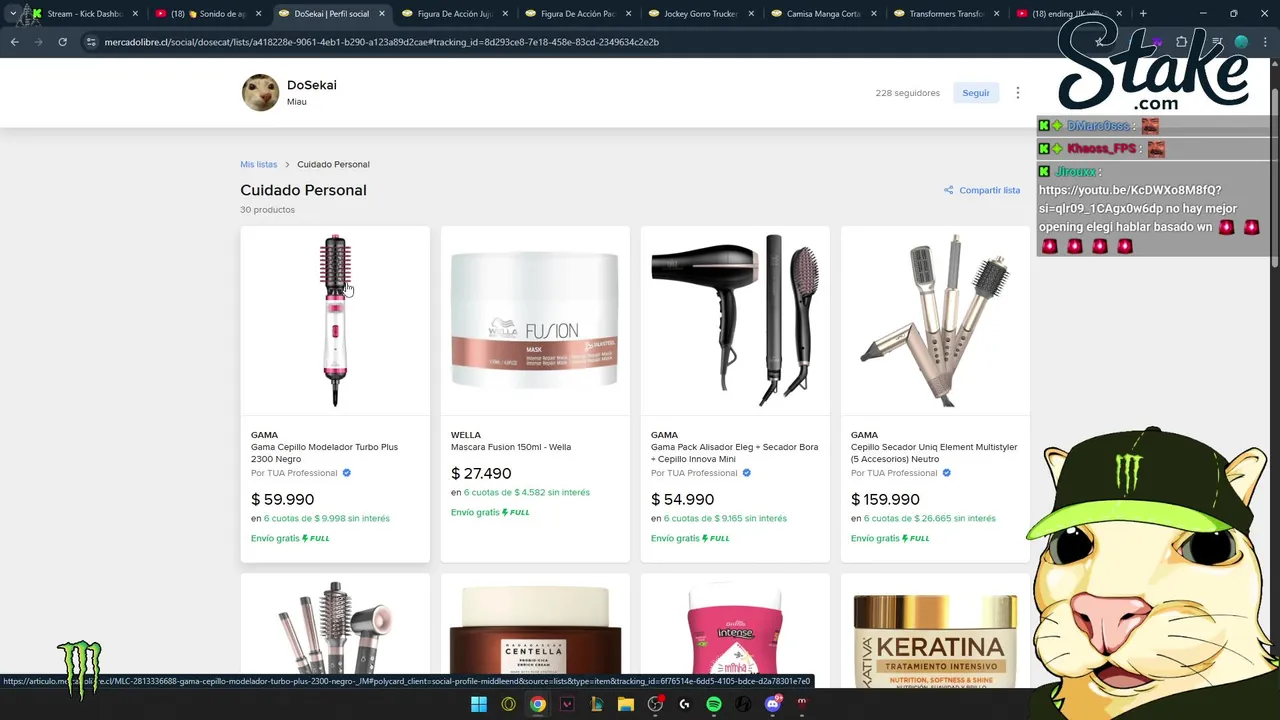Viewport: 1280px width, 720px height.
Task: Click the DoSekai cat avatar
Action: pyautogui.click(x=260, y=93)
